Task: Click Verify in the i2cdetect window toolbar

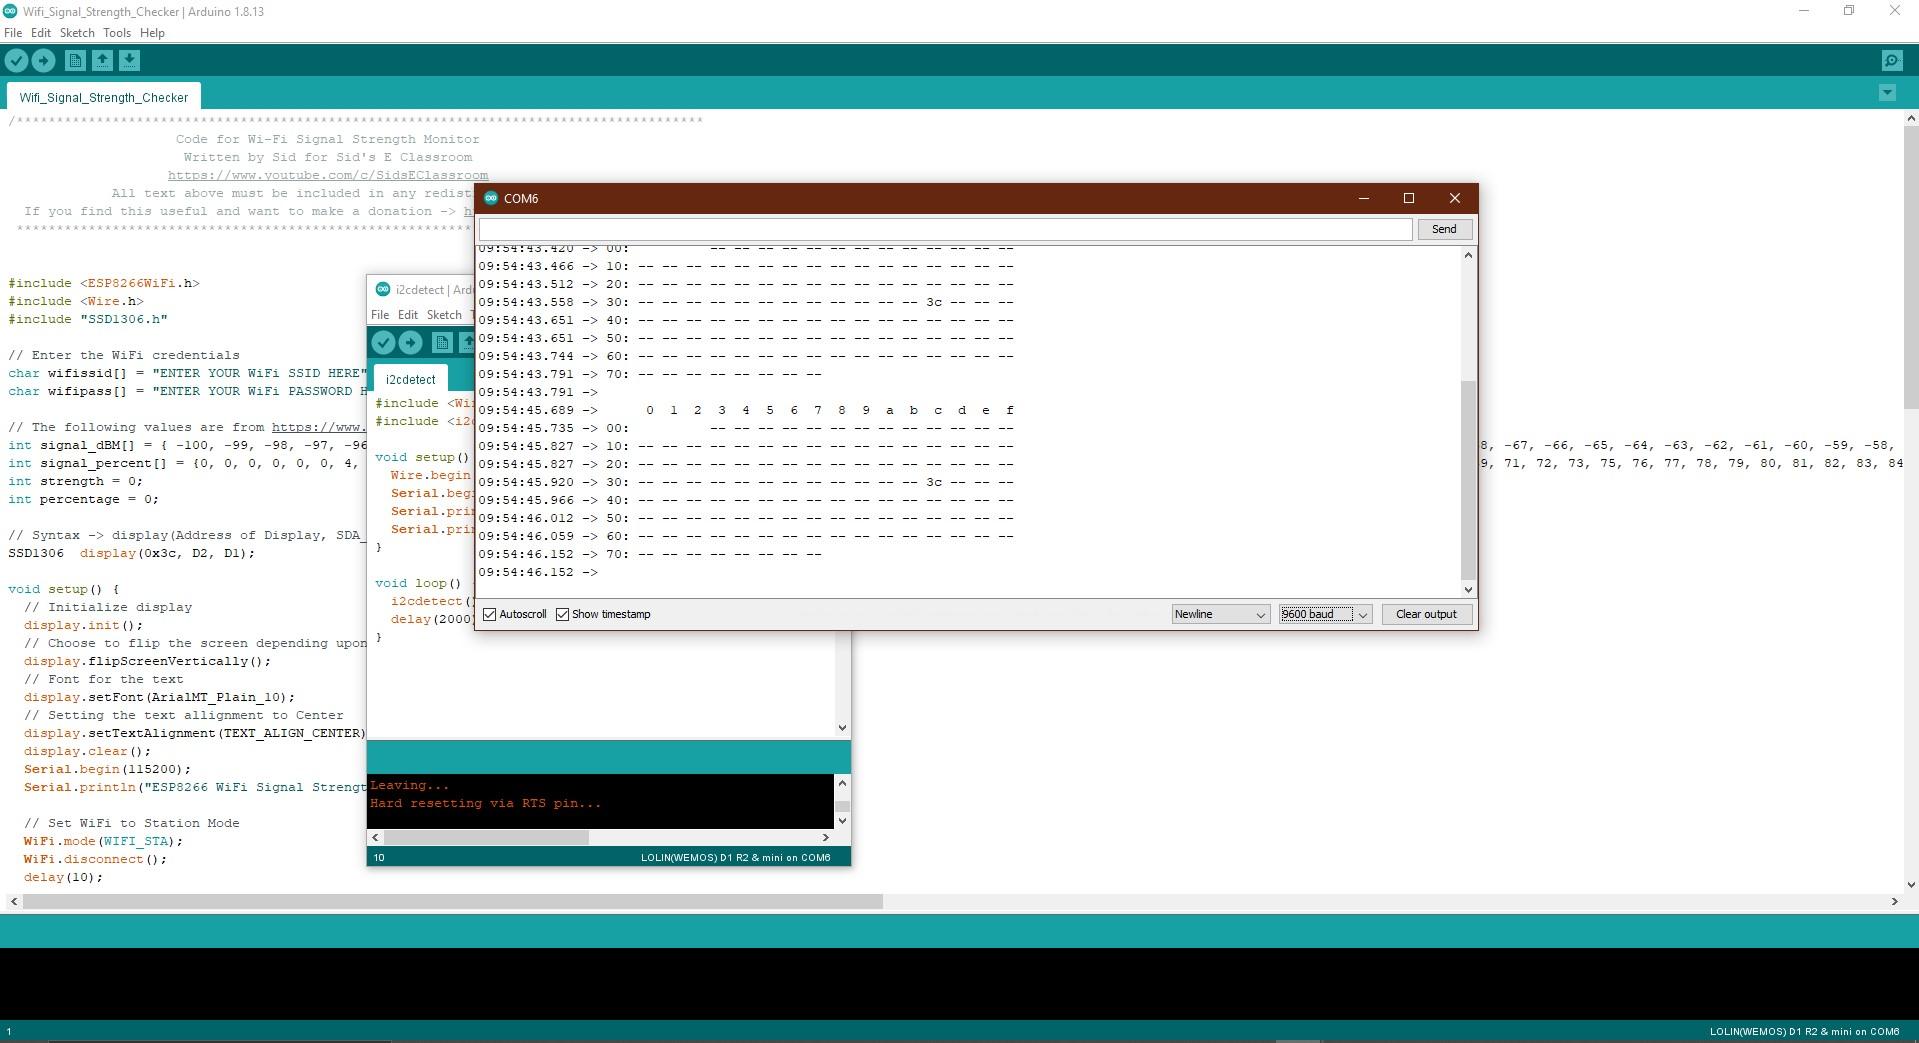Action: [x=384, y=342]
